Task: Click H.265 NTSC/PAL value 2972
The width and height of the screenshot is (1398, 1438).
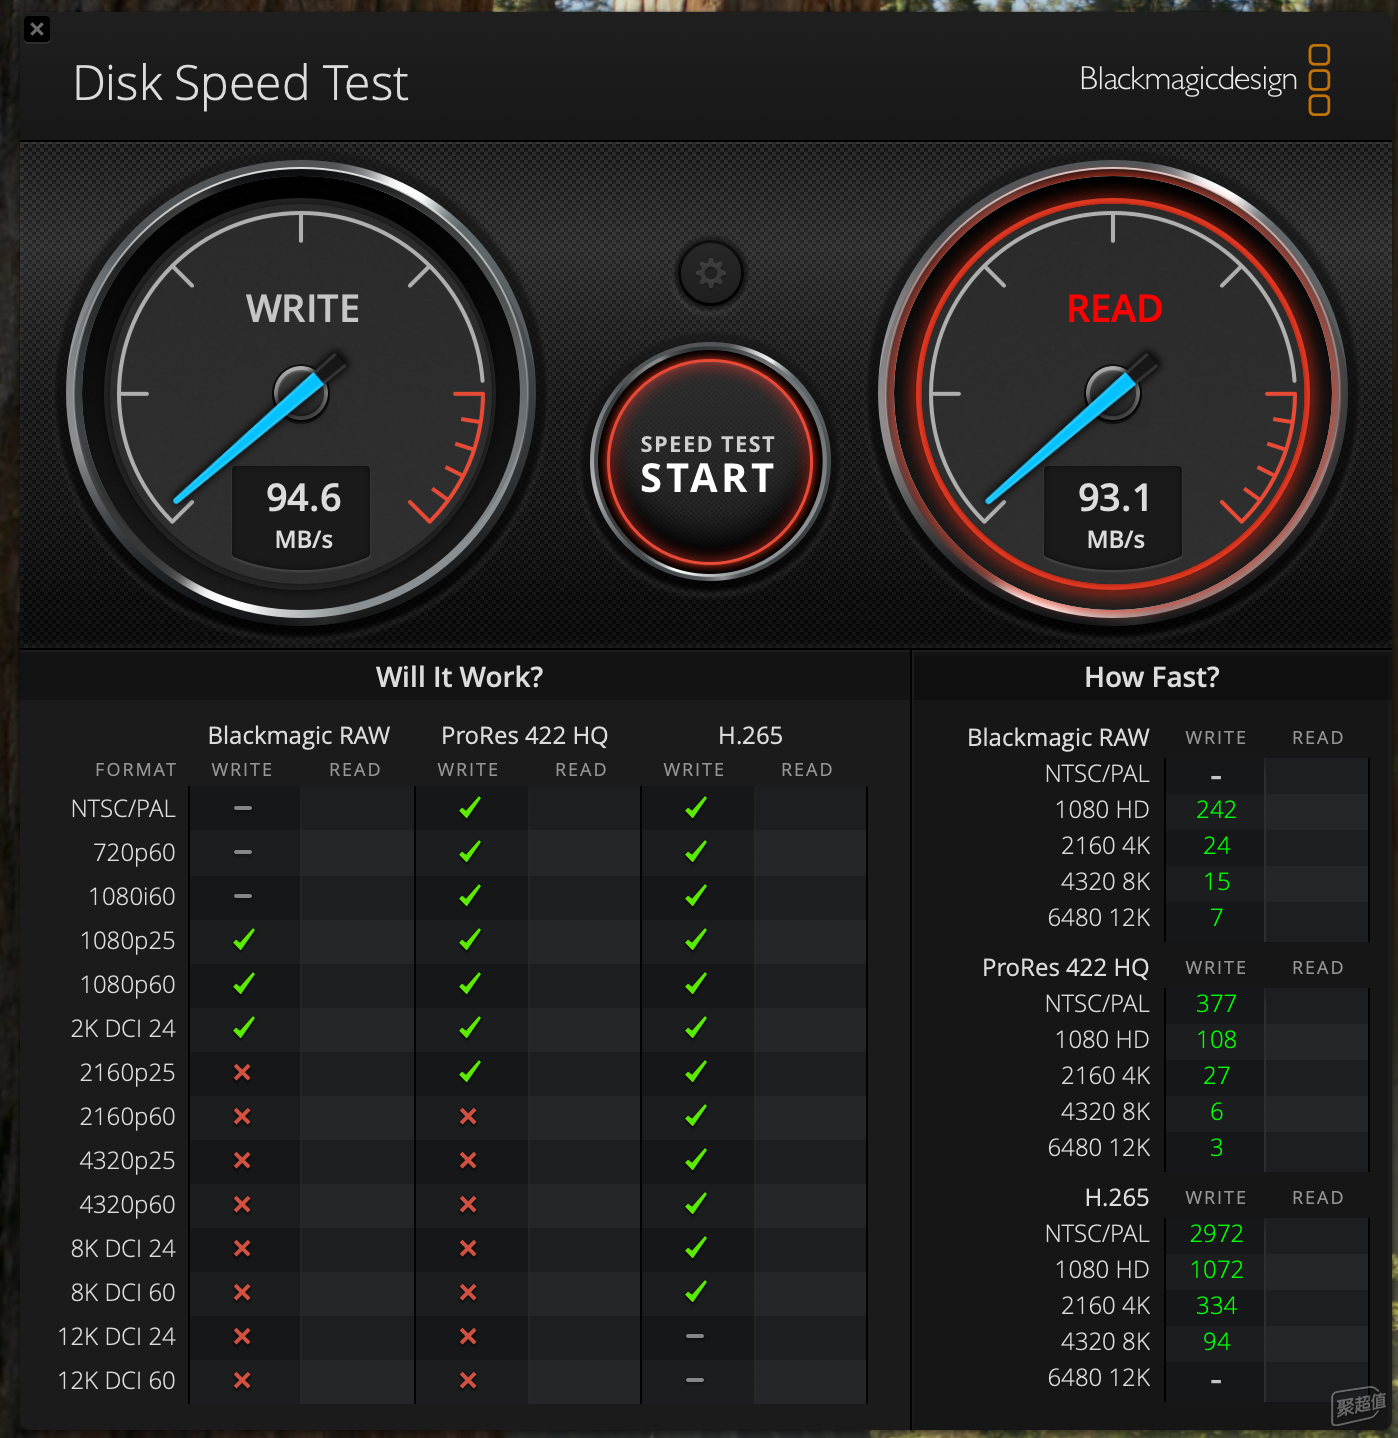Action: click(1216, 1234)
